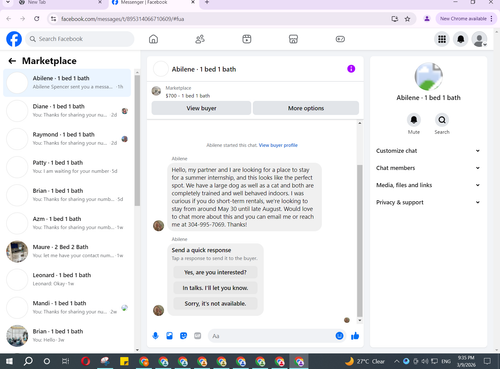500x369 pixels.
Task: Choose a sticker icon
Action: pos(183,336)
